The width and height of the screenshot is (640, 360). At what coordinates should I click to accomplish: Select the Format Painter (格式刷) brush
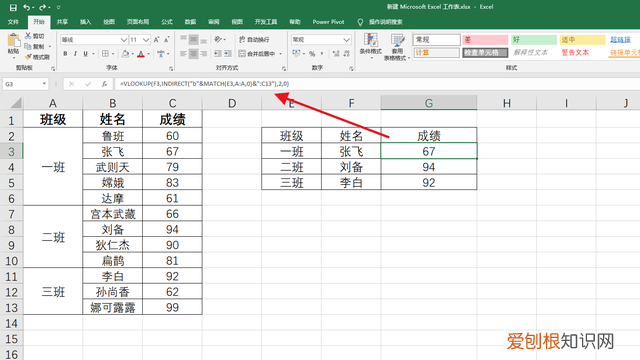point(28,57)
